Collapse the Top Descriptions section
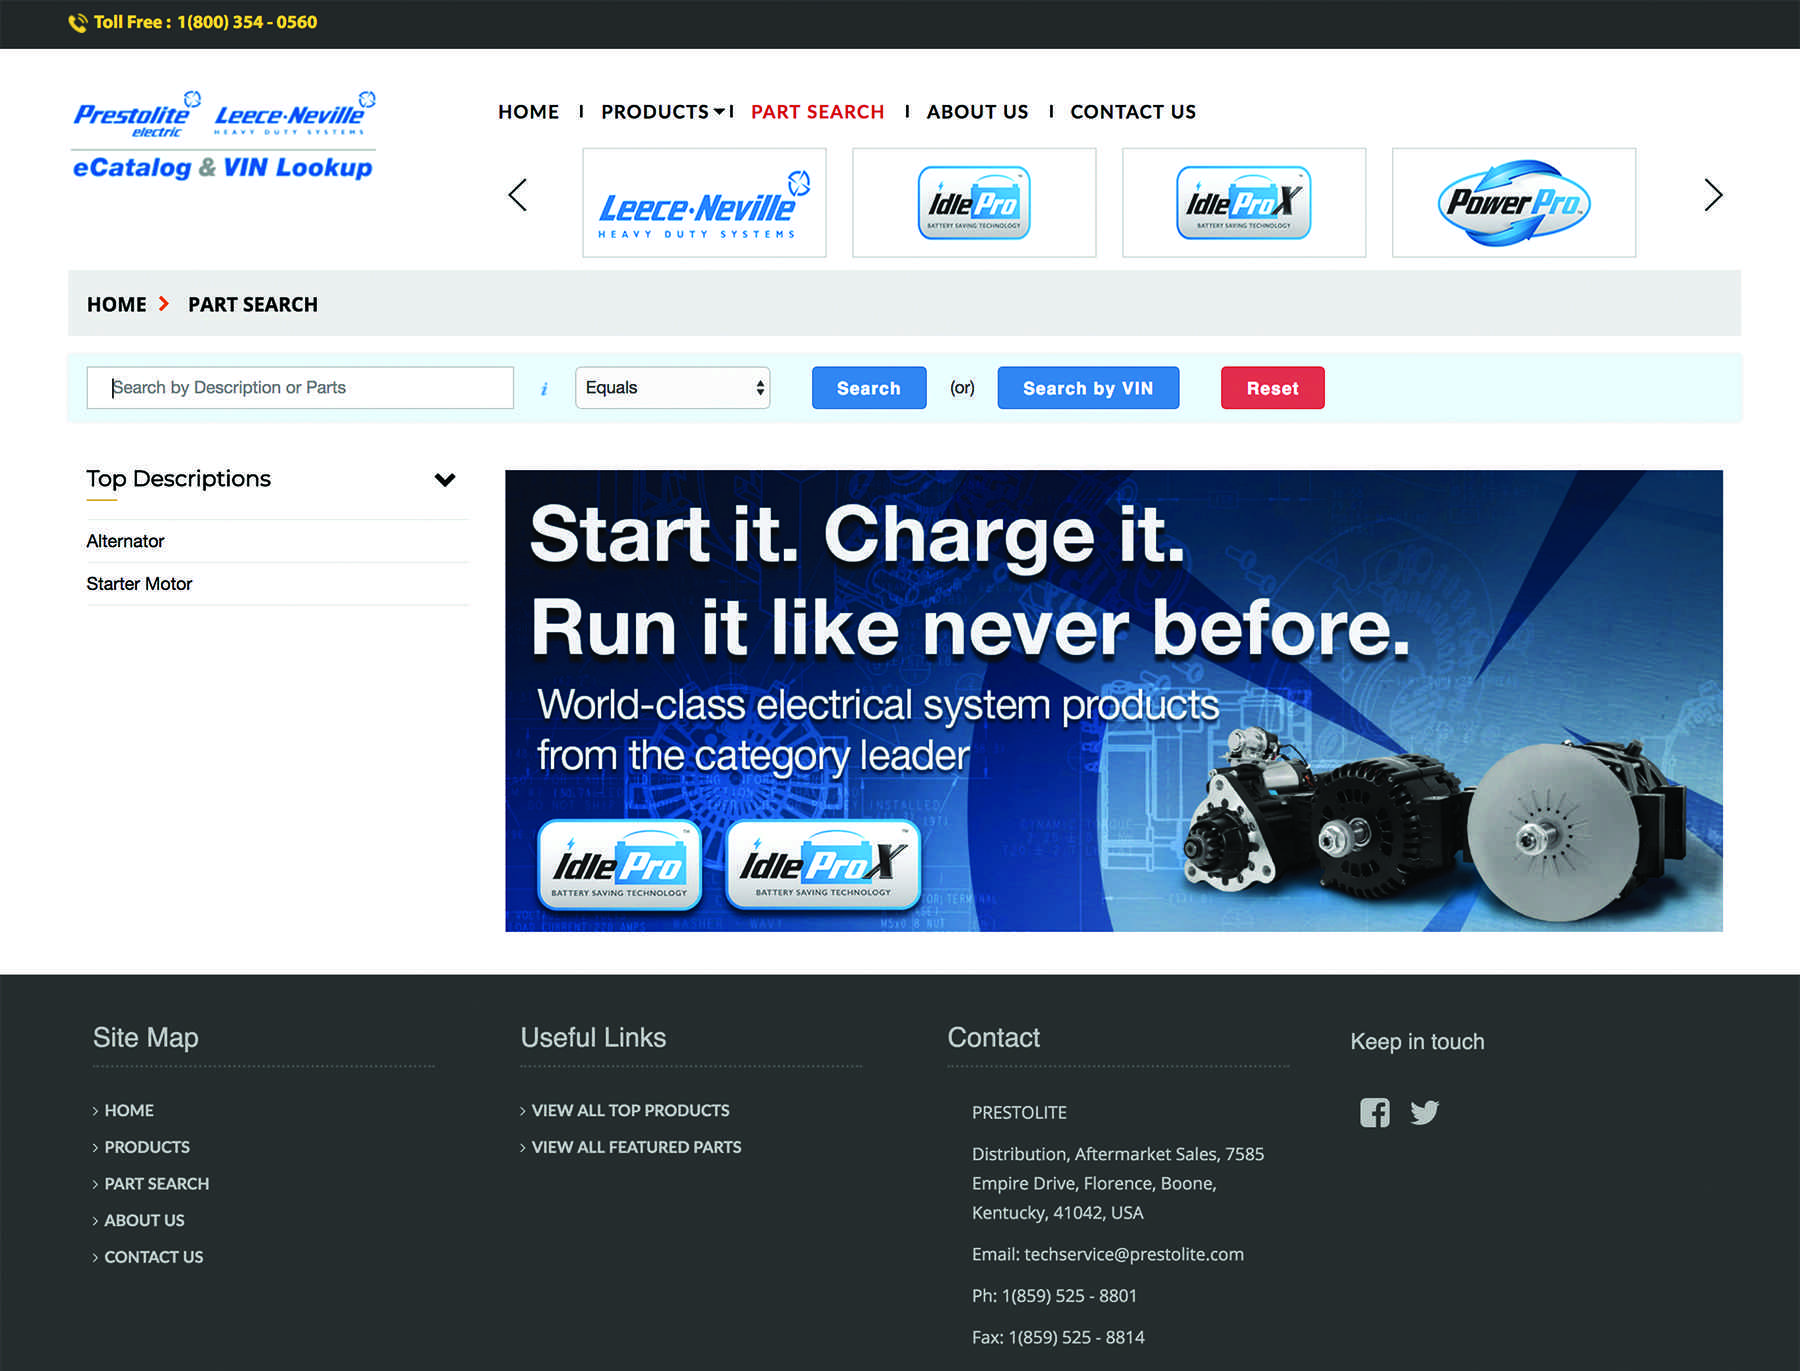 [445, 480]
